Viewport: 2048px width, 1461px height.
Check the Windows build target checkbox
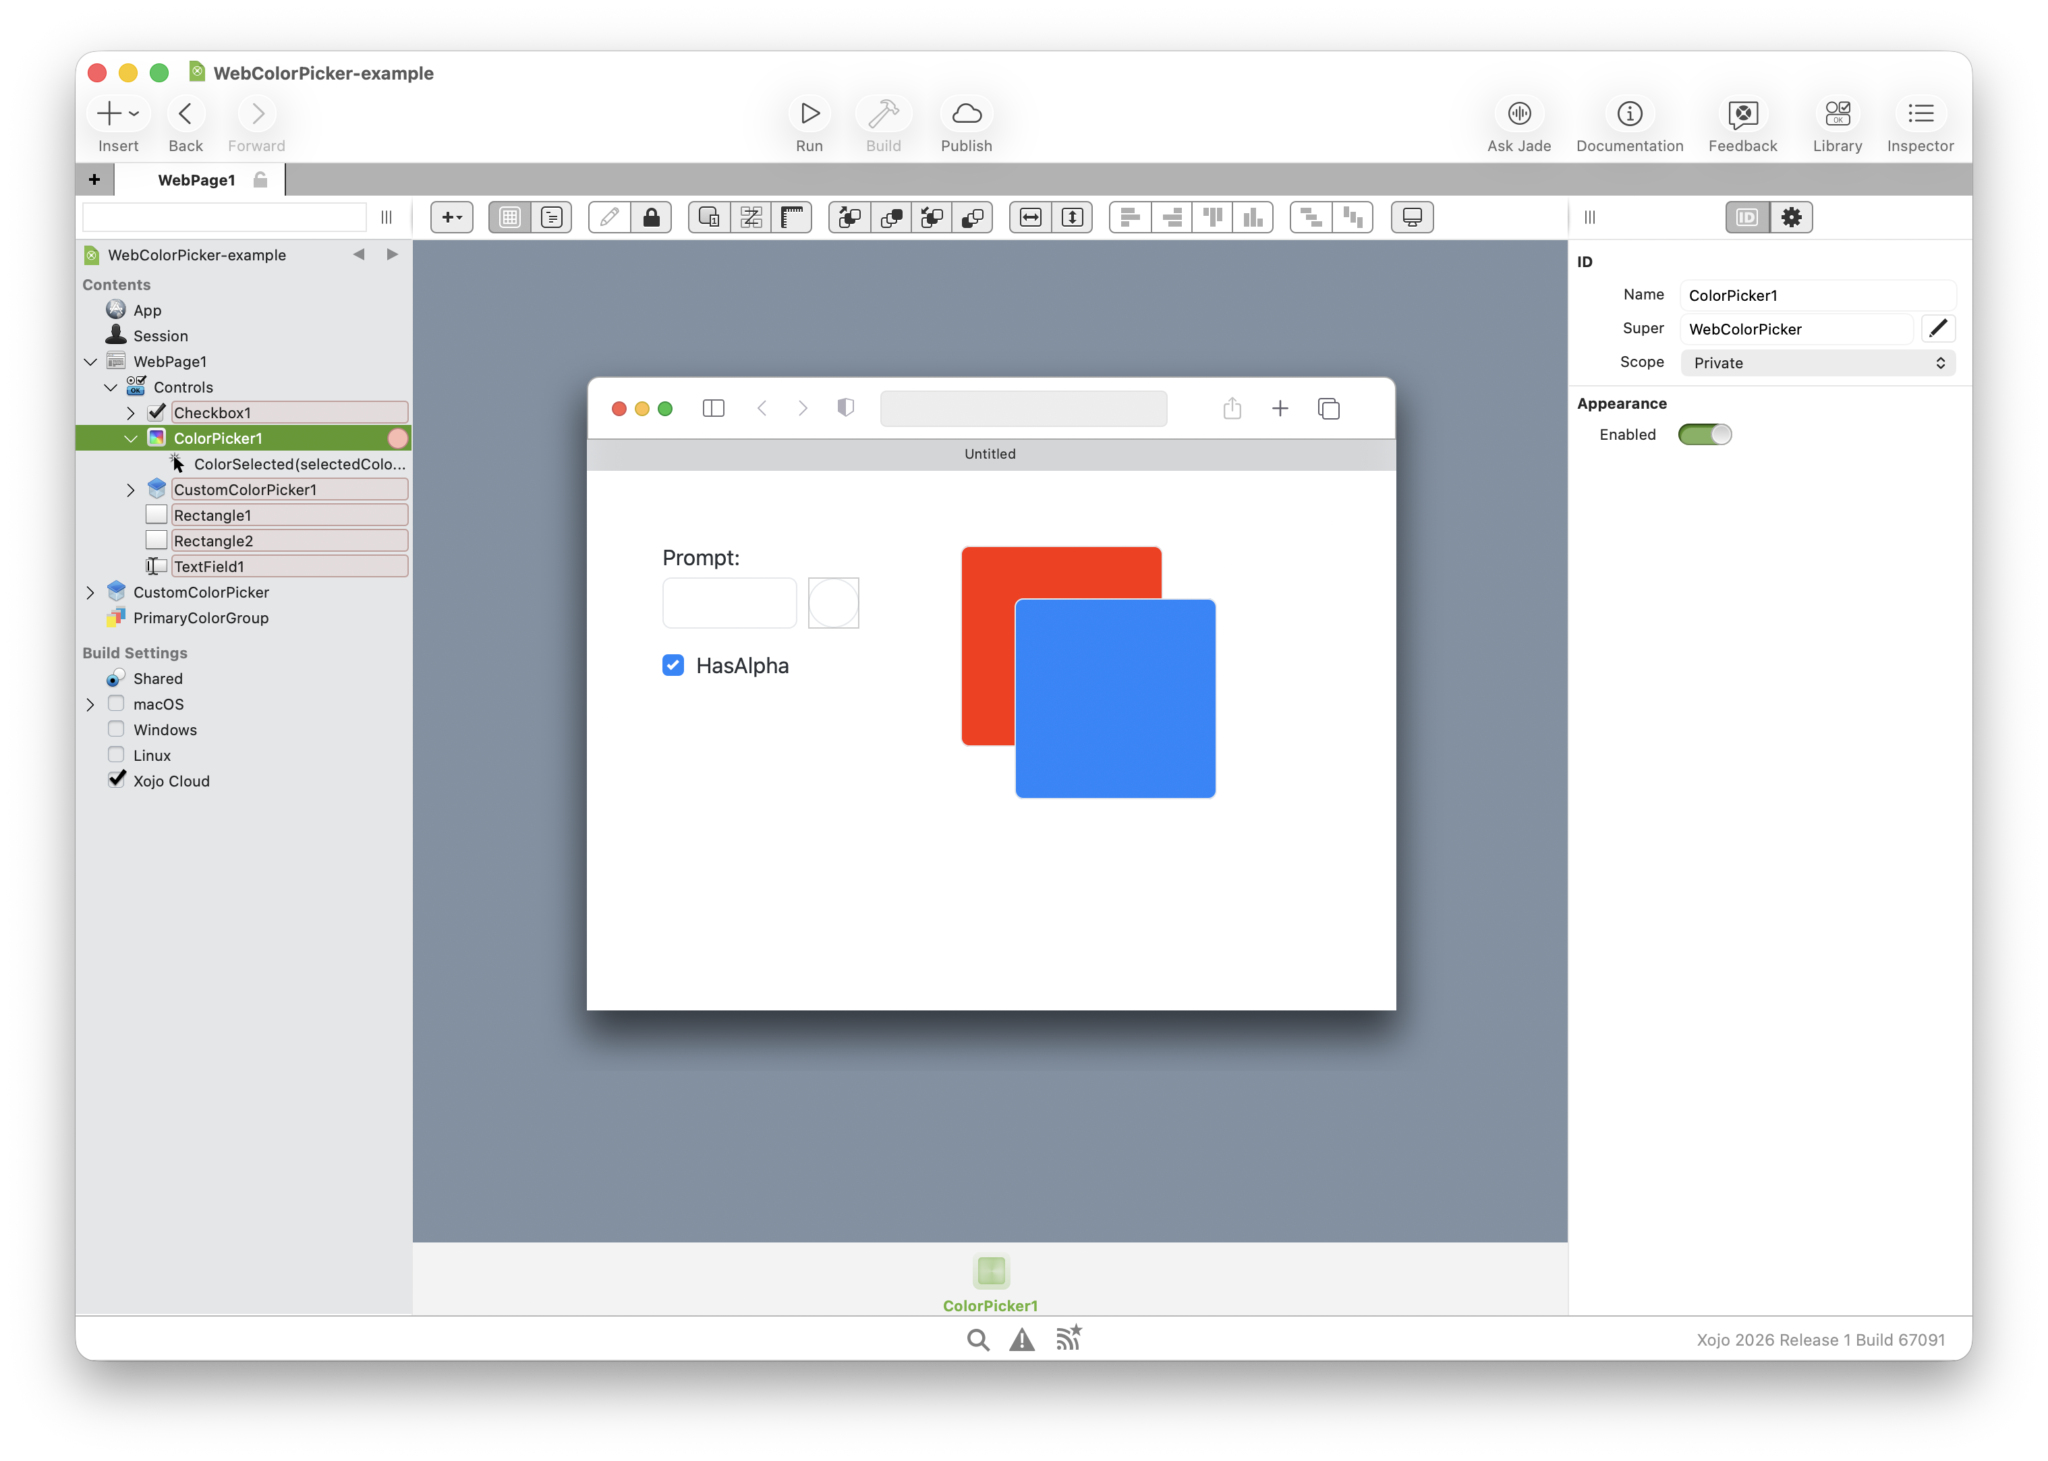coord(116,729)
